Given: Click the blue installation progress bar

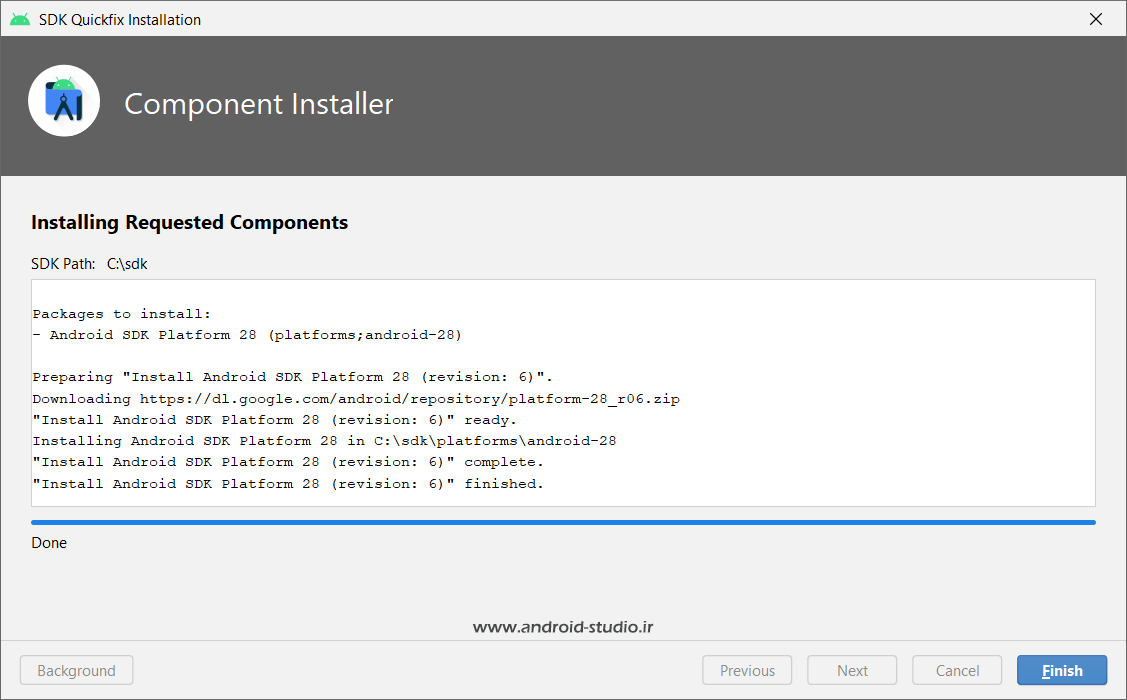Looking at the screenshot, I should click(563, 522).
